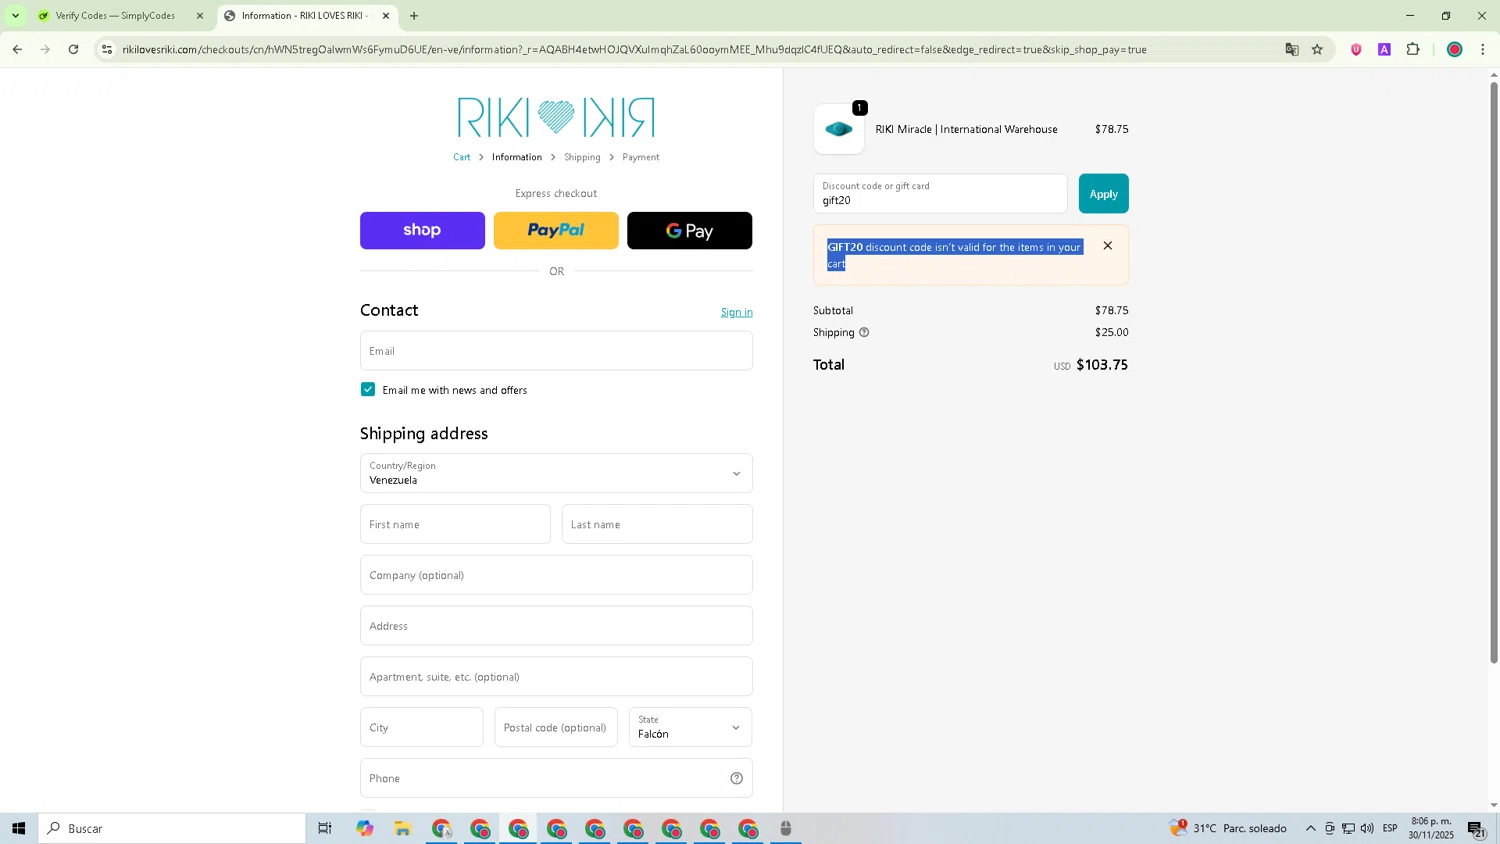1500x844 pixels.
Task: Focus the Email input field
Action: coord(556,351)
